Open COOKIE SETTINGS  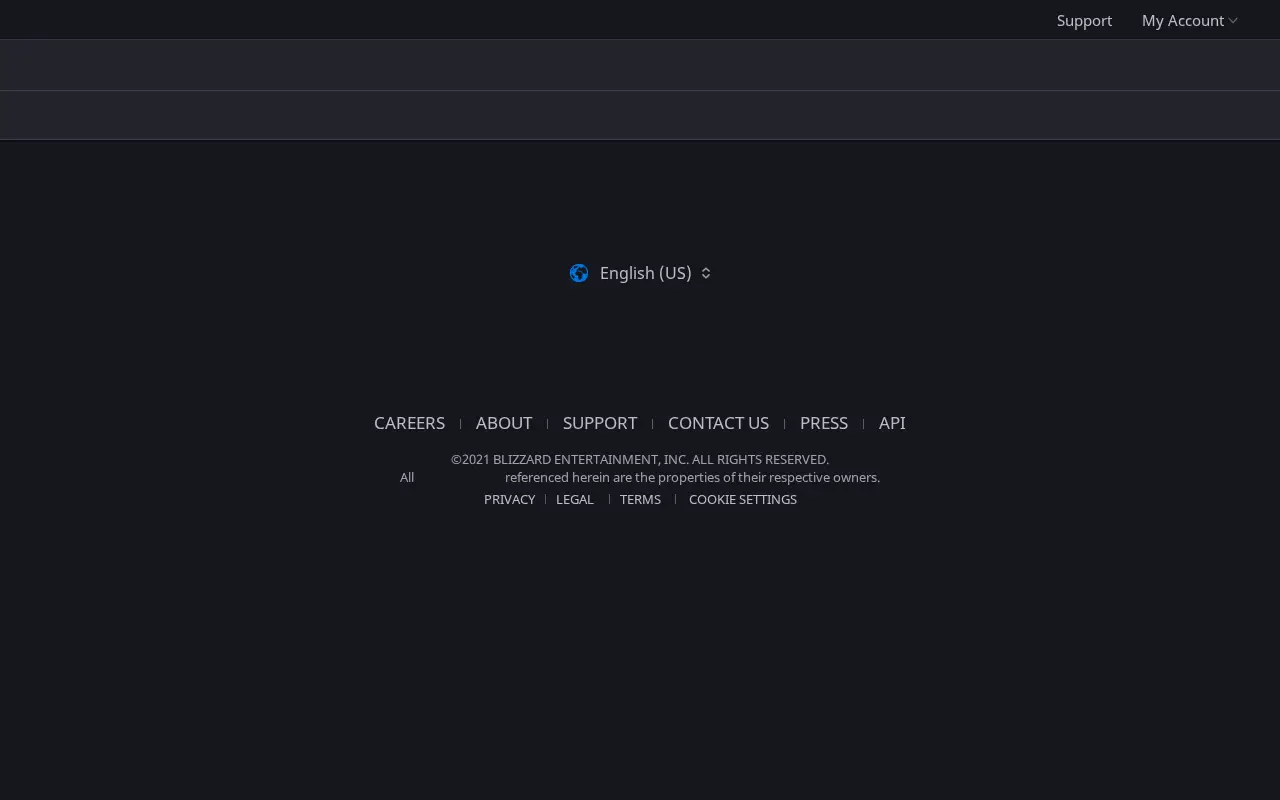(743, 499)
